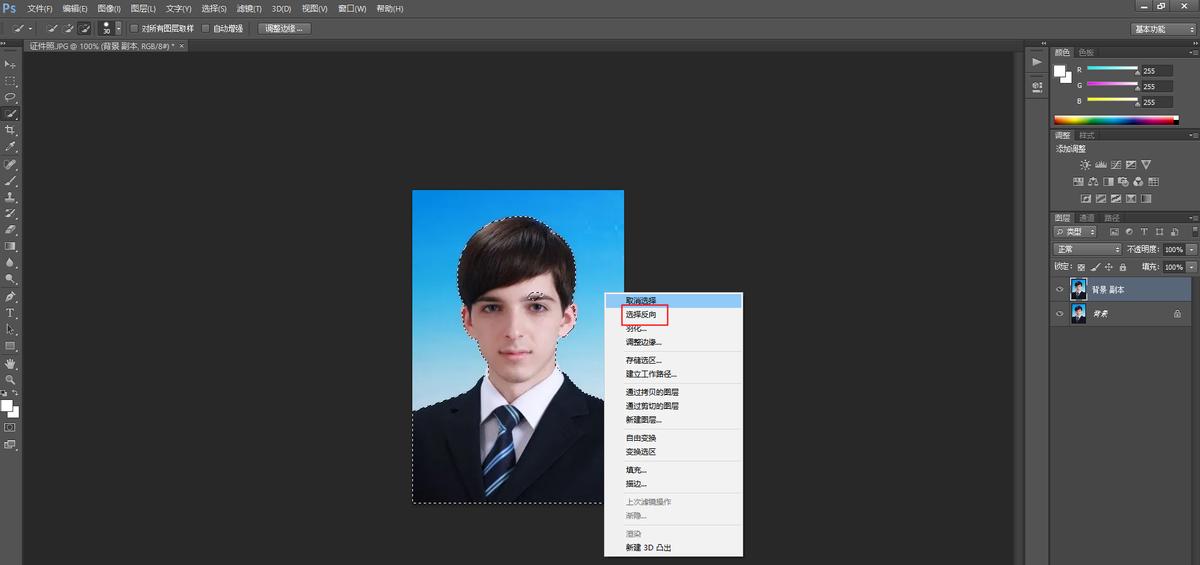The height and width of the screenshot is (565, 1200).
Task: Click the Subtract from Selection mode icon
Action: point(83,28)
